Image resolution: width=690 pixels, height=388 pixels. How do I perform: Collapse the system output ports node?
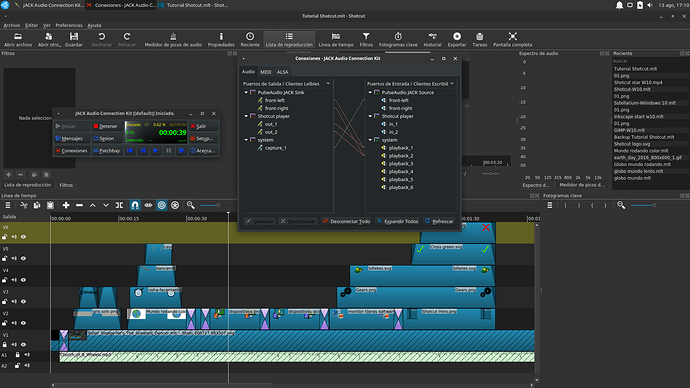[246, 140]
